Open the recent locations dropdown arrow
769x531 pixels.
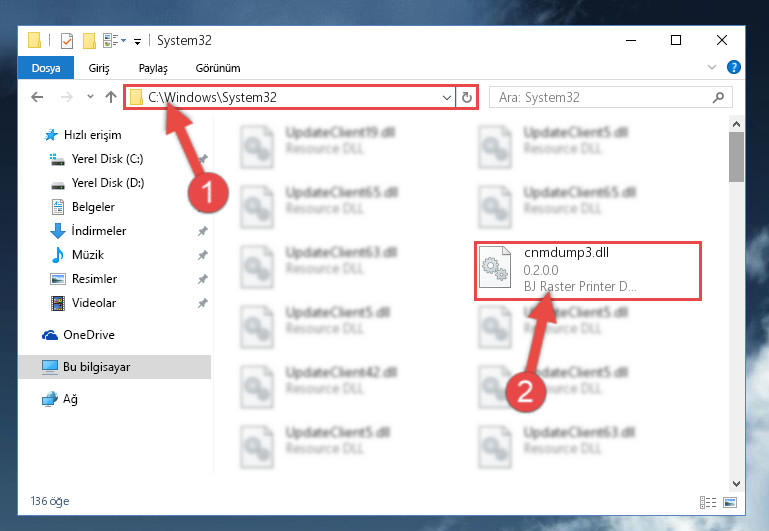click(90, 97)
